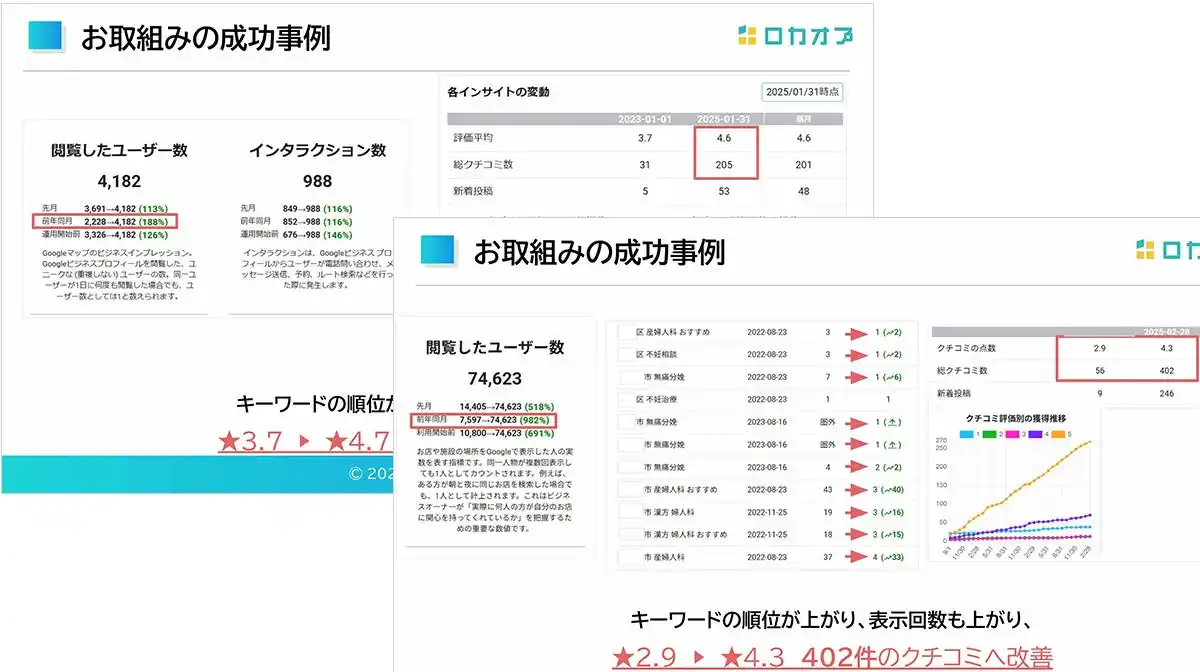Click the 区 不妊治療 keyword row
This screenshot has height=672, width=1200.
coord(760,399)
